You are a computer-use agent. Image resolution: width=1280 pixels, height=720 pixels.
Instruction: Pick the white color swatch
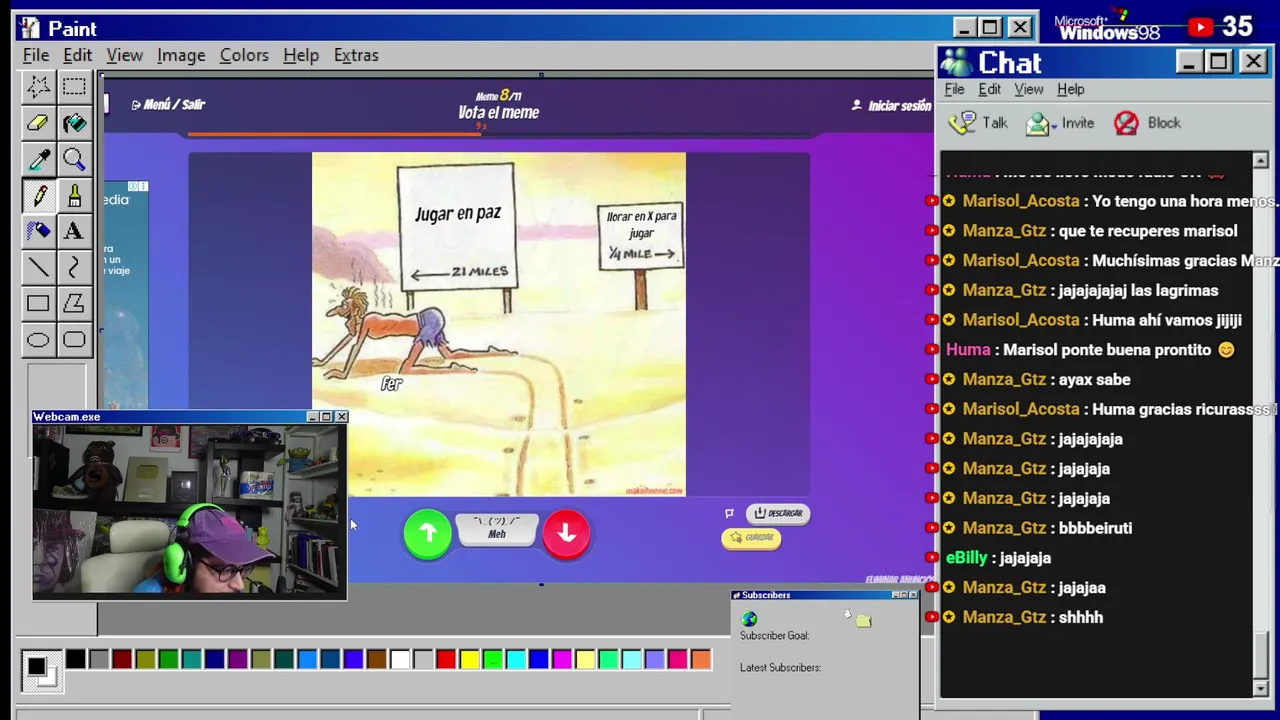click(400, 659)
